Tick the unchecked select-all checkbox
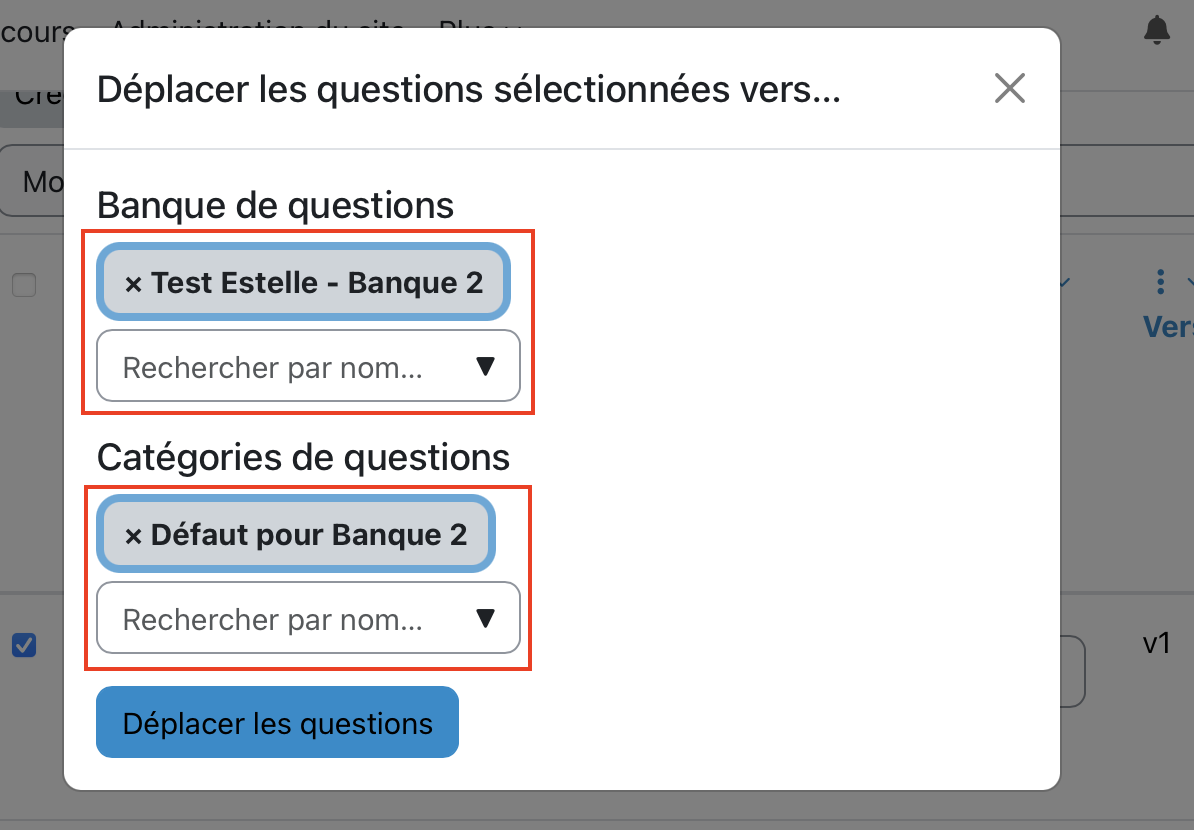1194x830 pixels. point(23,286)
